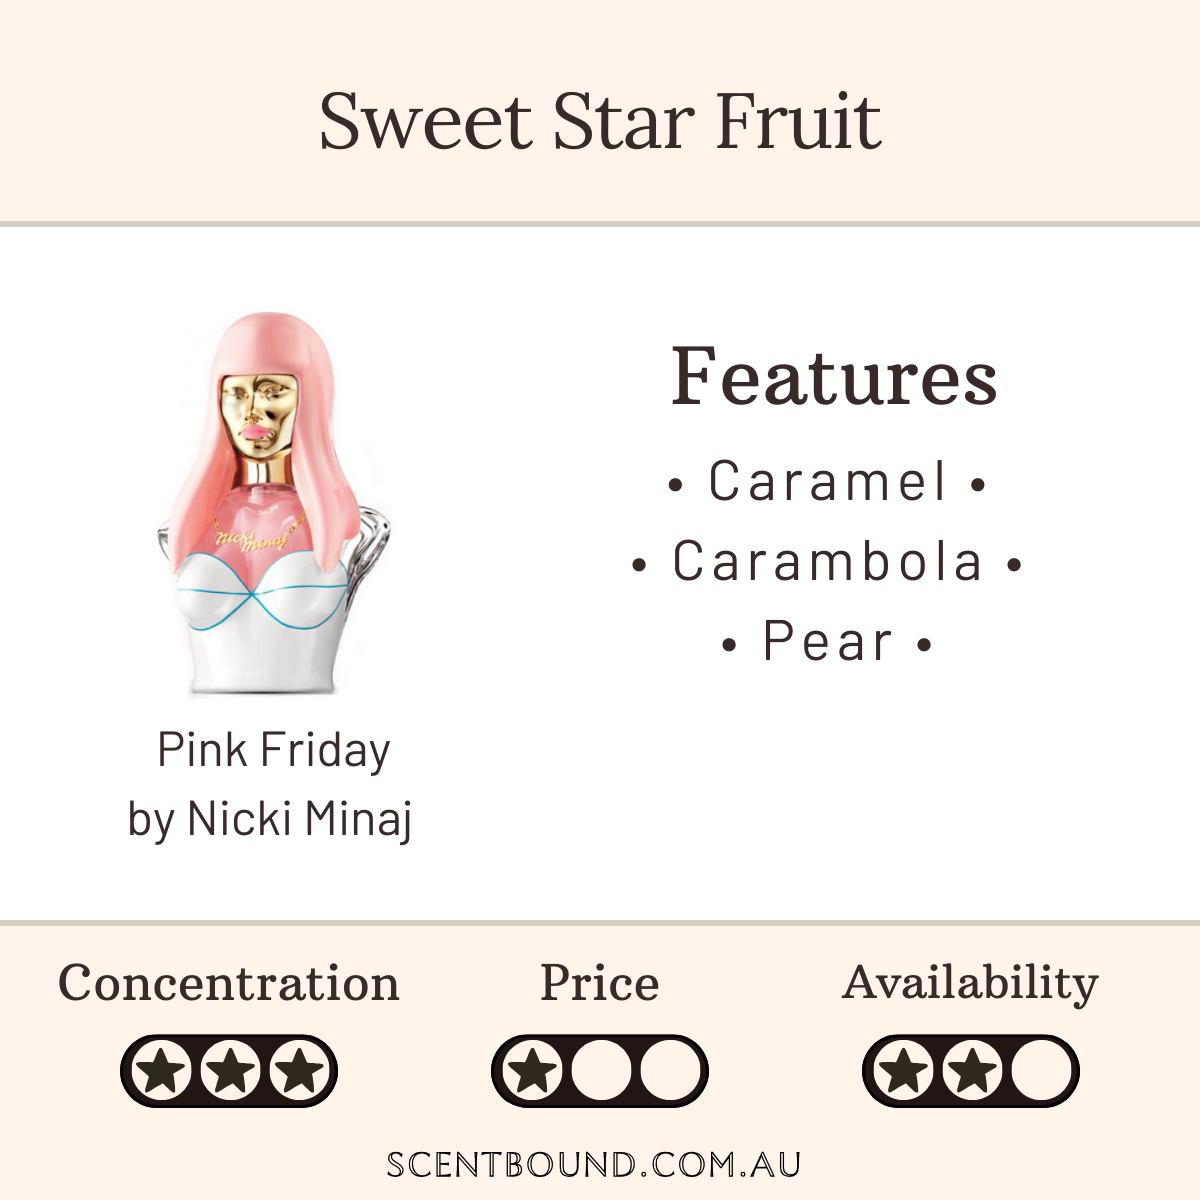Click the third star in the Concentration rating

pos(298,1071)
